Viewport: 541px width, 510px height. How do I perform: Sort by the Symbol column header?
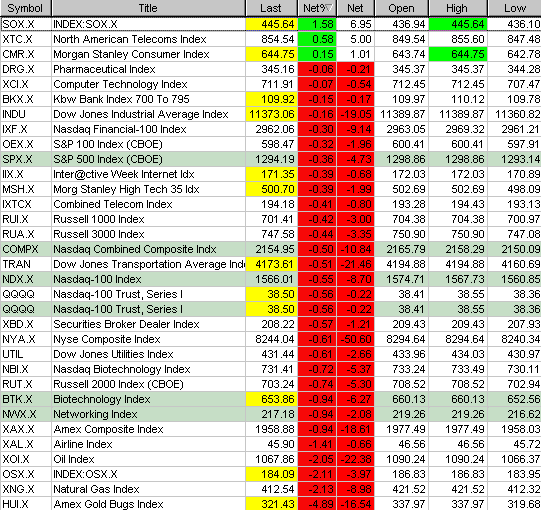tap(26, 8)
